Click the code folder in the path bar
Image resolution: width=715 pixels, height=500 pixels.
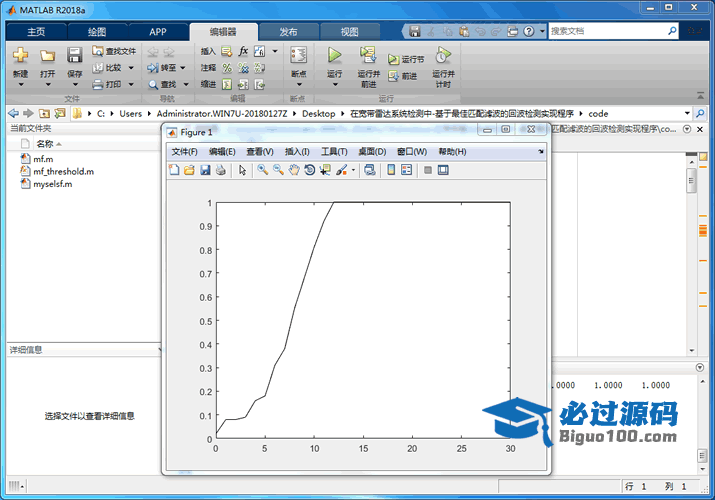coord(598,113)
